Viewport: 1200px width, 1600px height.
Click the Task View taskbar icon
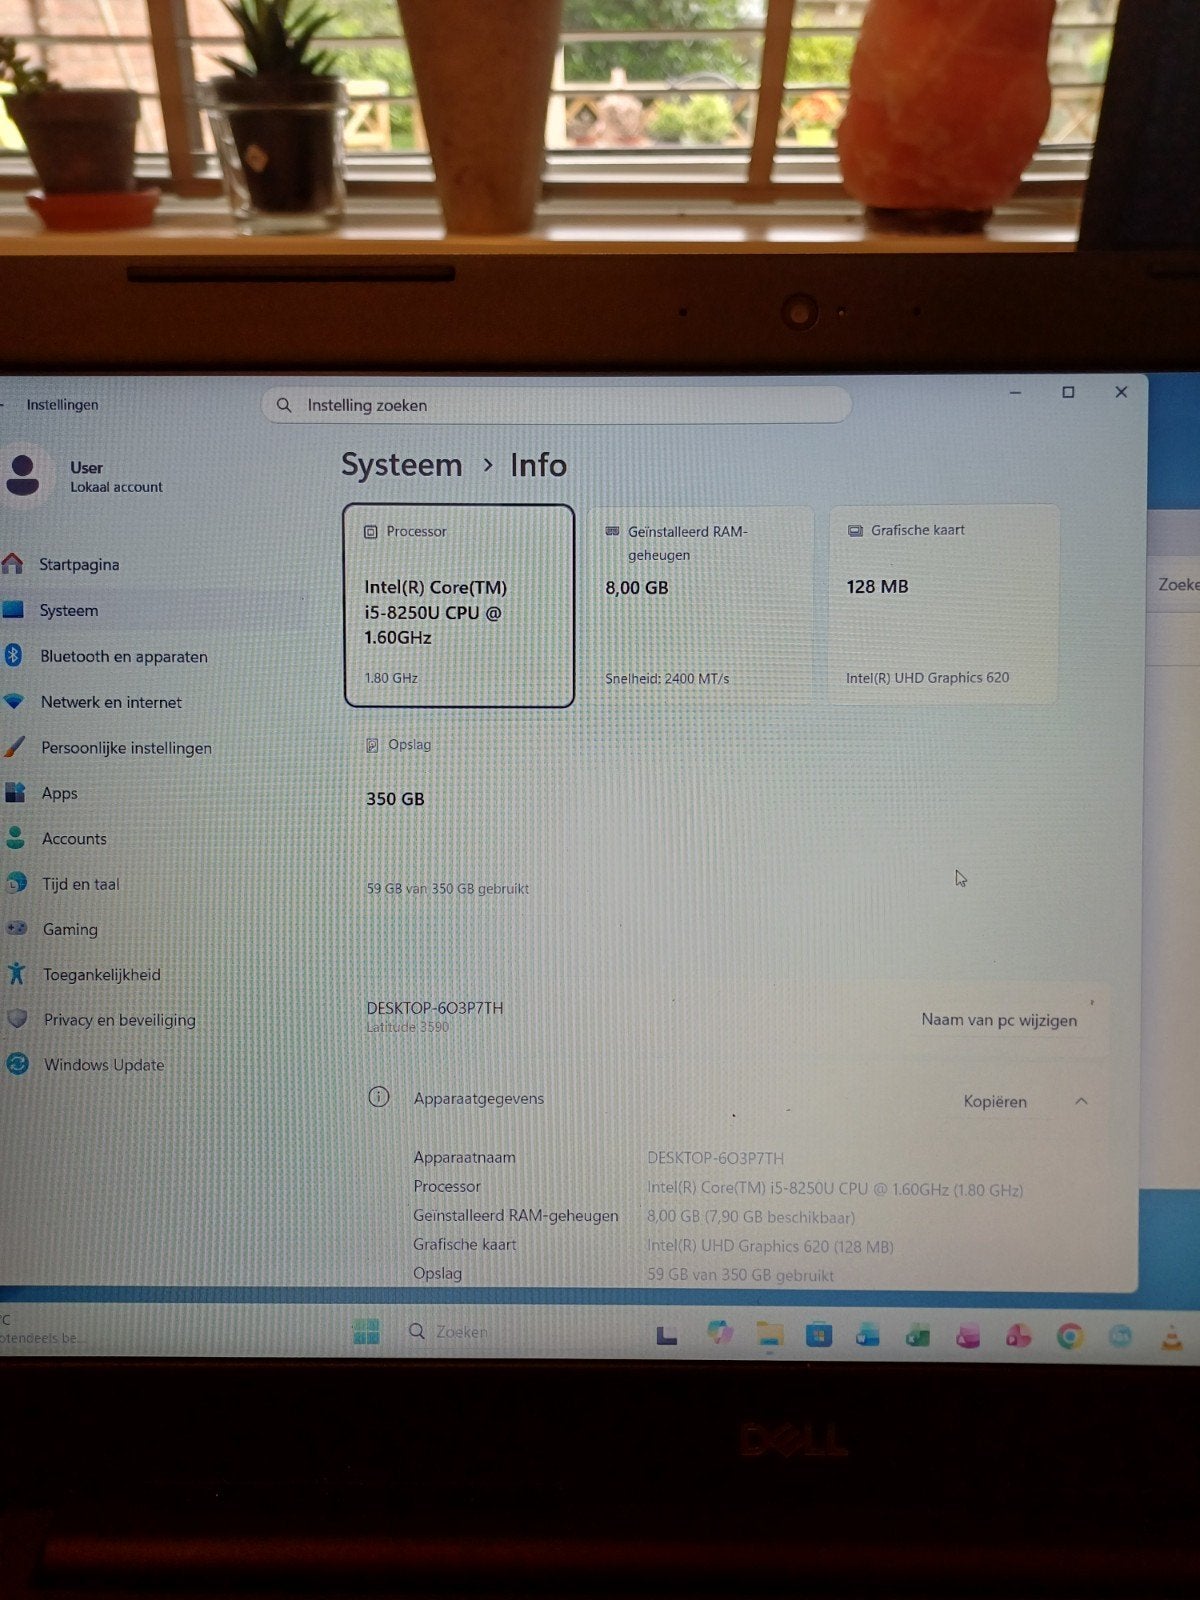[x=667, y=1334]
